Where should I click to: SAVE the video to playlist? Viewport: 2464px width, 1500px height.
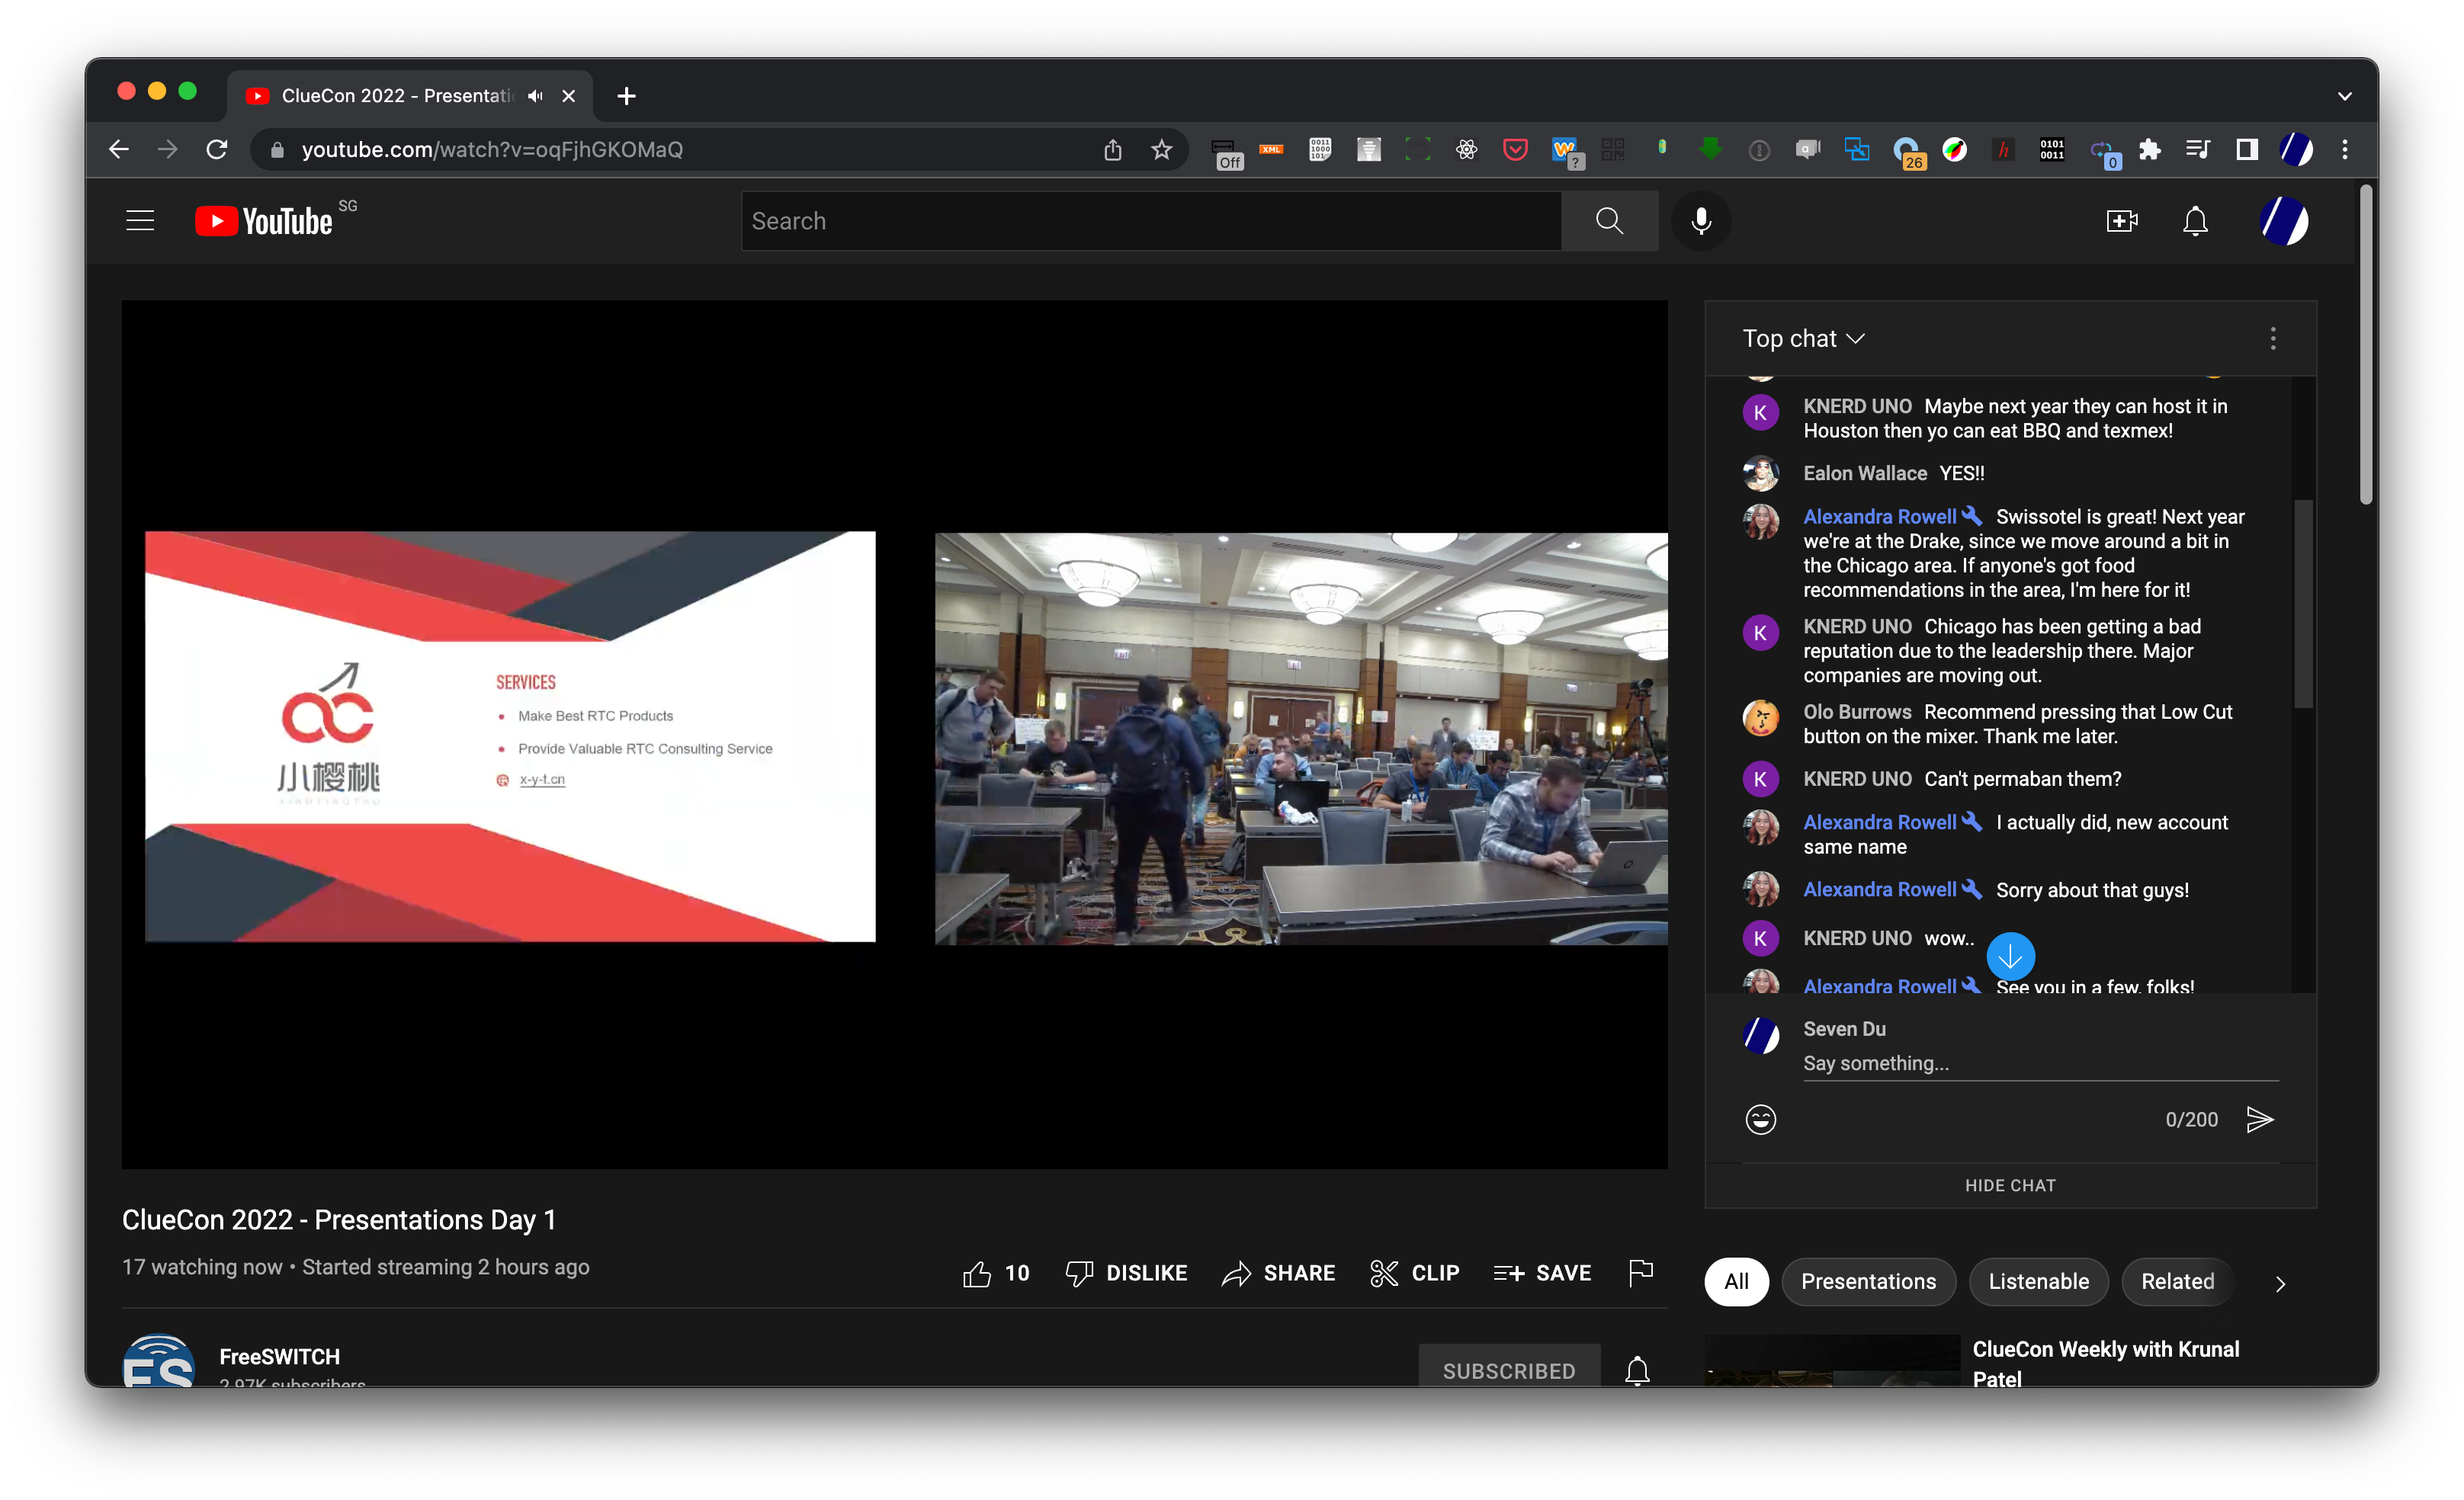[1542, 1273]
